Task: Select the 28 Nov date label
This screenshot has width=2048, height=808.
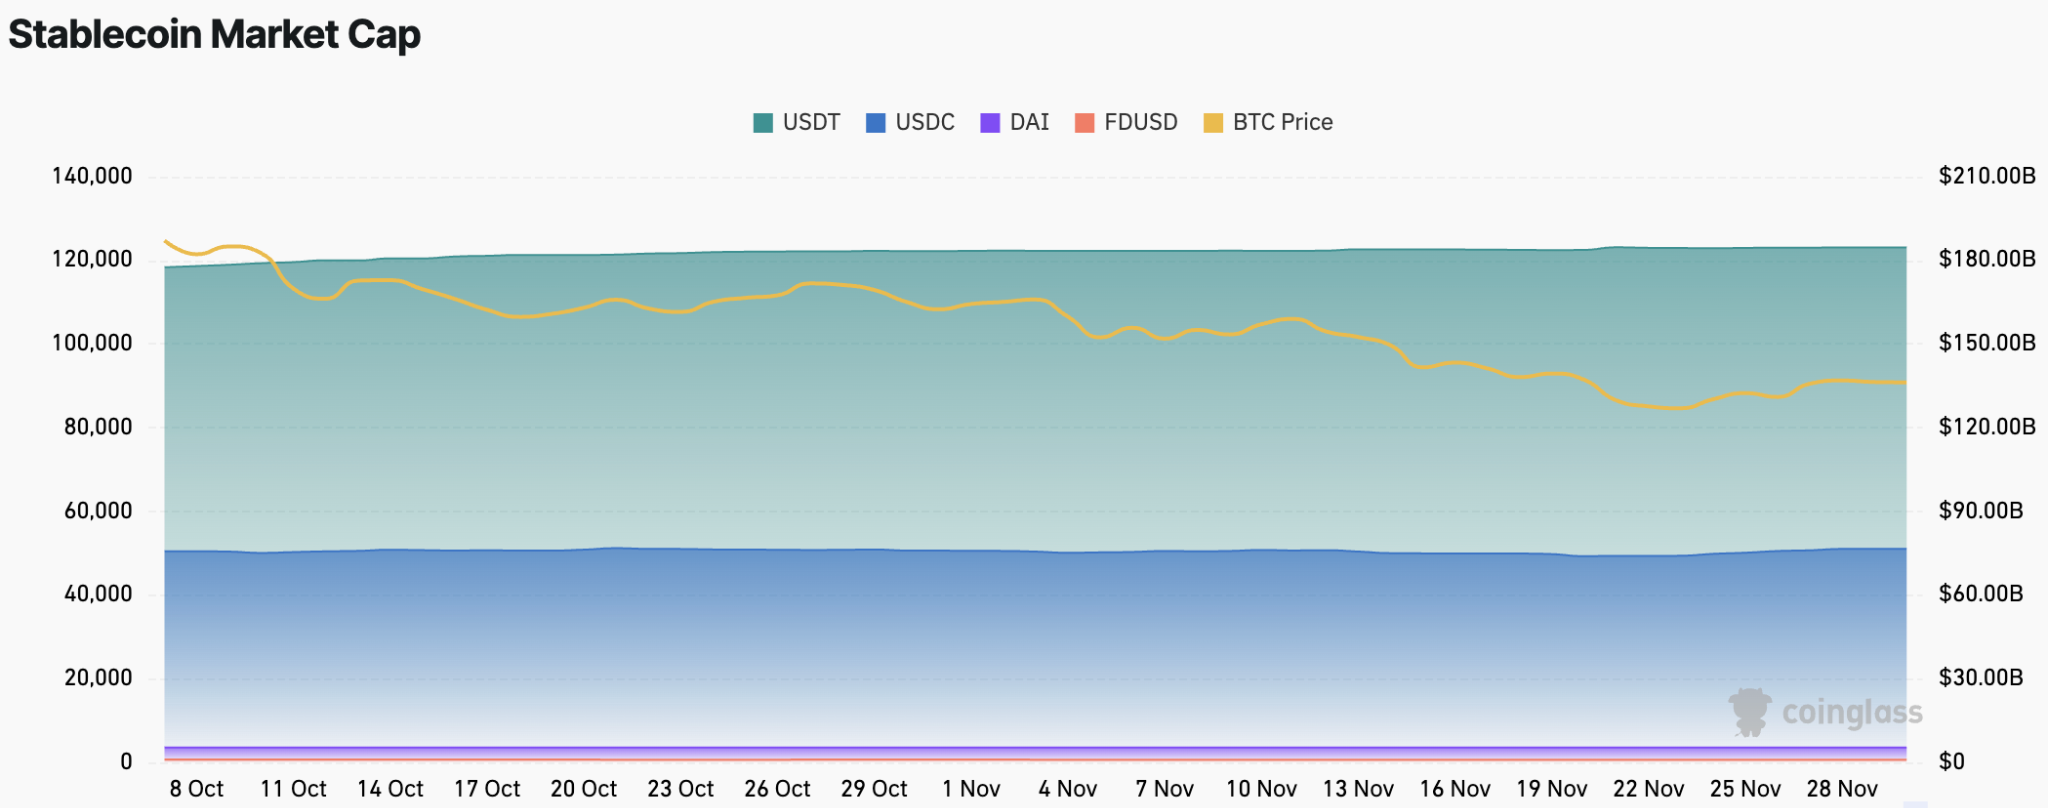Action: click(1842, 789)
